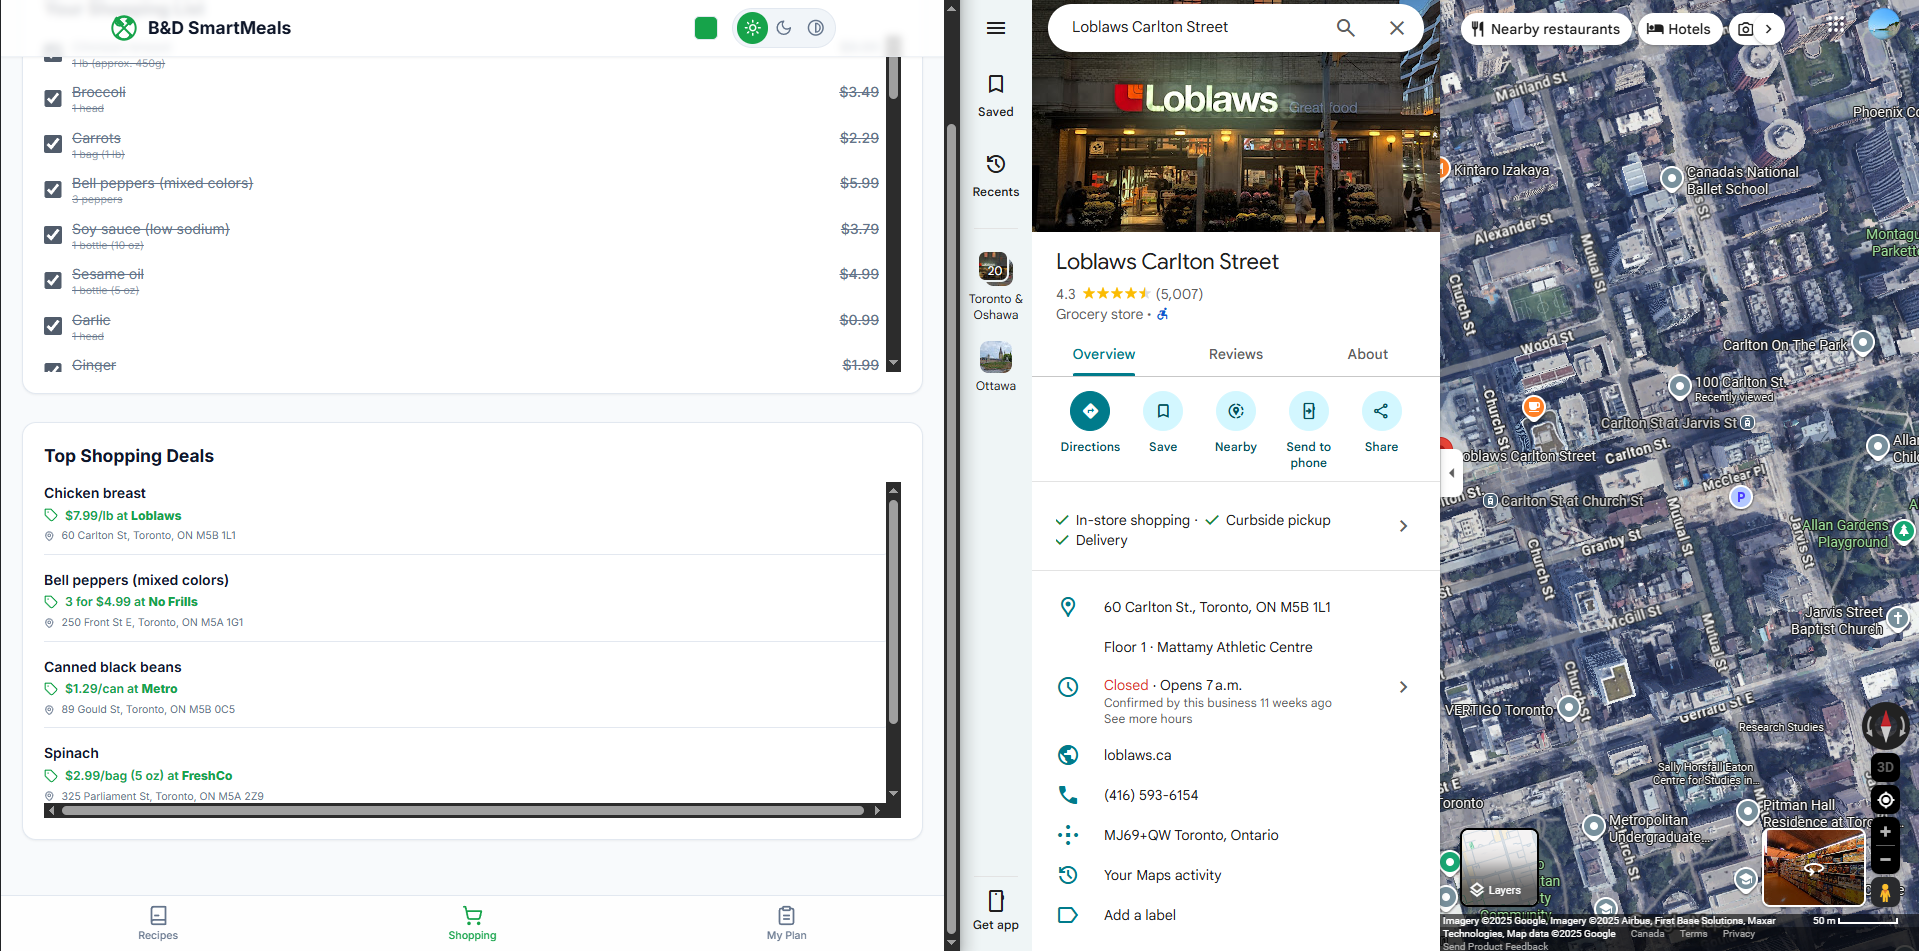Uncheck Bell peppers (mixed colors) checkbox
The height and width of the screenshot is (951, 1919).
pyautogui.click(x=53, y=189)
